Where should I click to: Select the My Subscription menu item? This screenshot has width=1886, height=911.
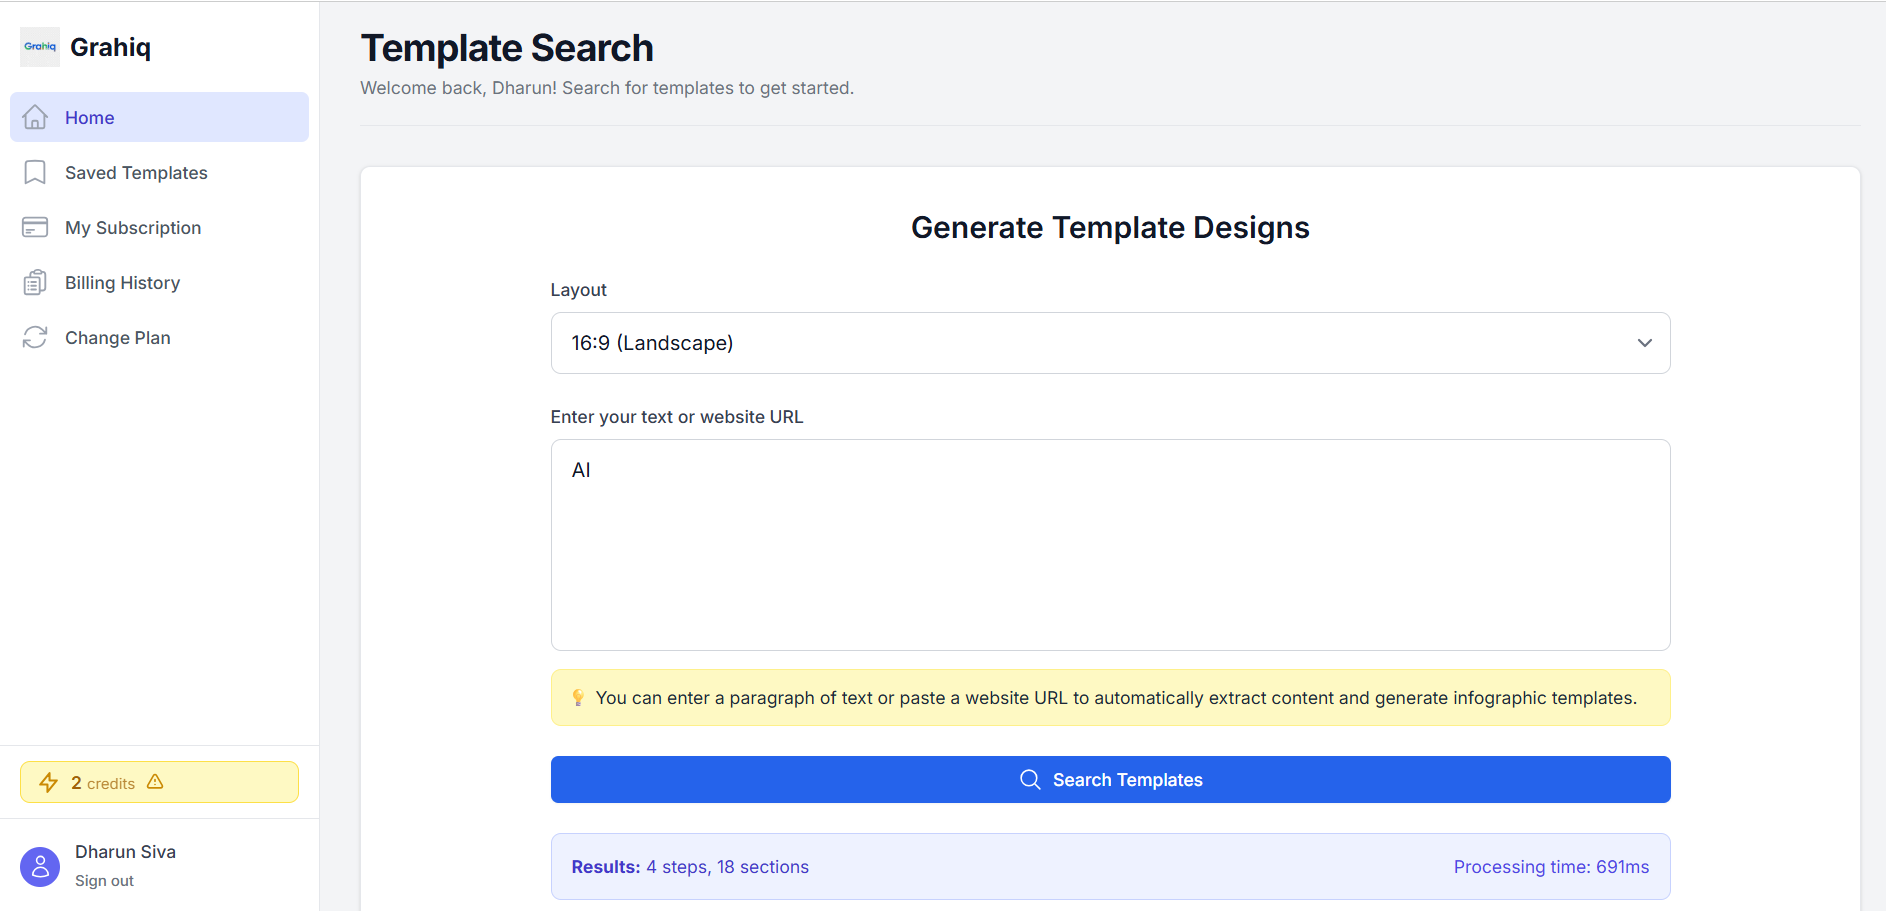tap(133, 228)
